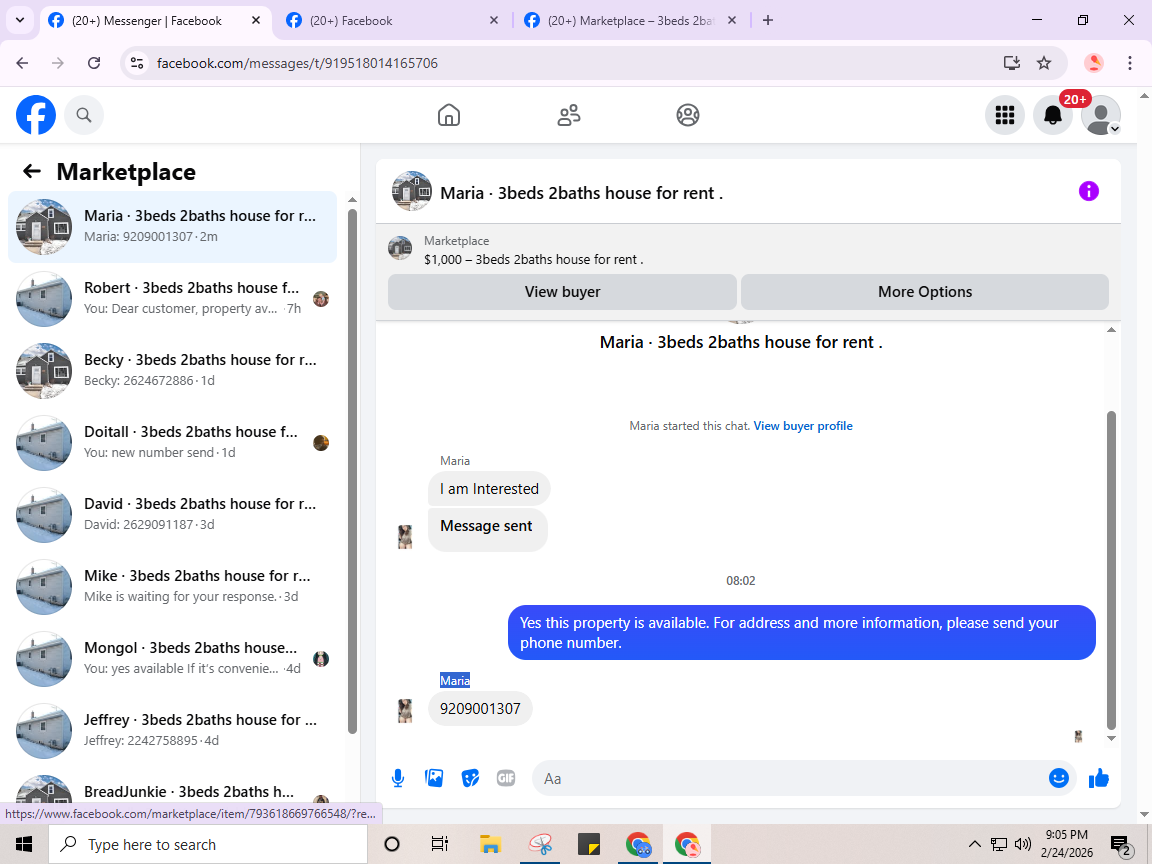Open the tab search dropdown arrow
The image size is (1152, 864).
[x=20, y=21]
